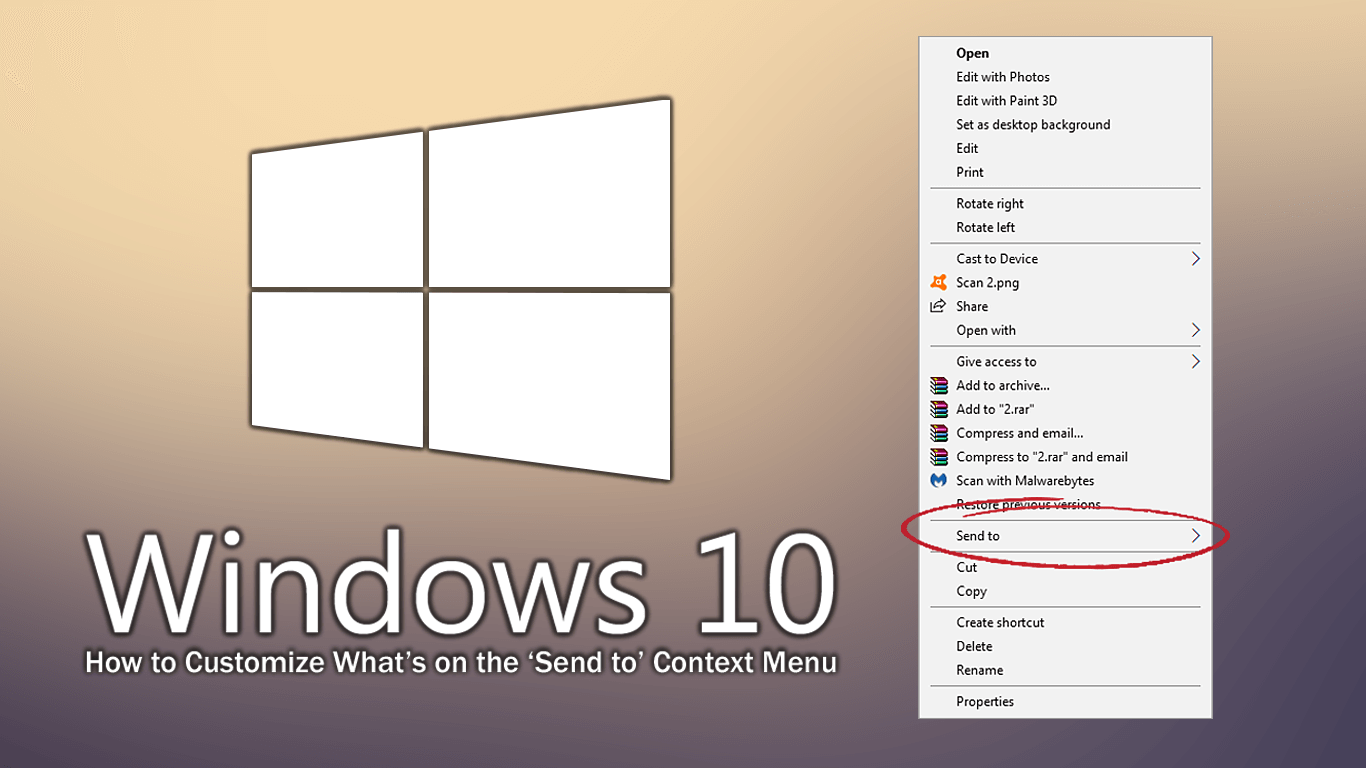Click the WinRAR icon beside Compress and email...

pos(938,433)
